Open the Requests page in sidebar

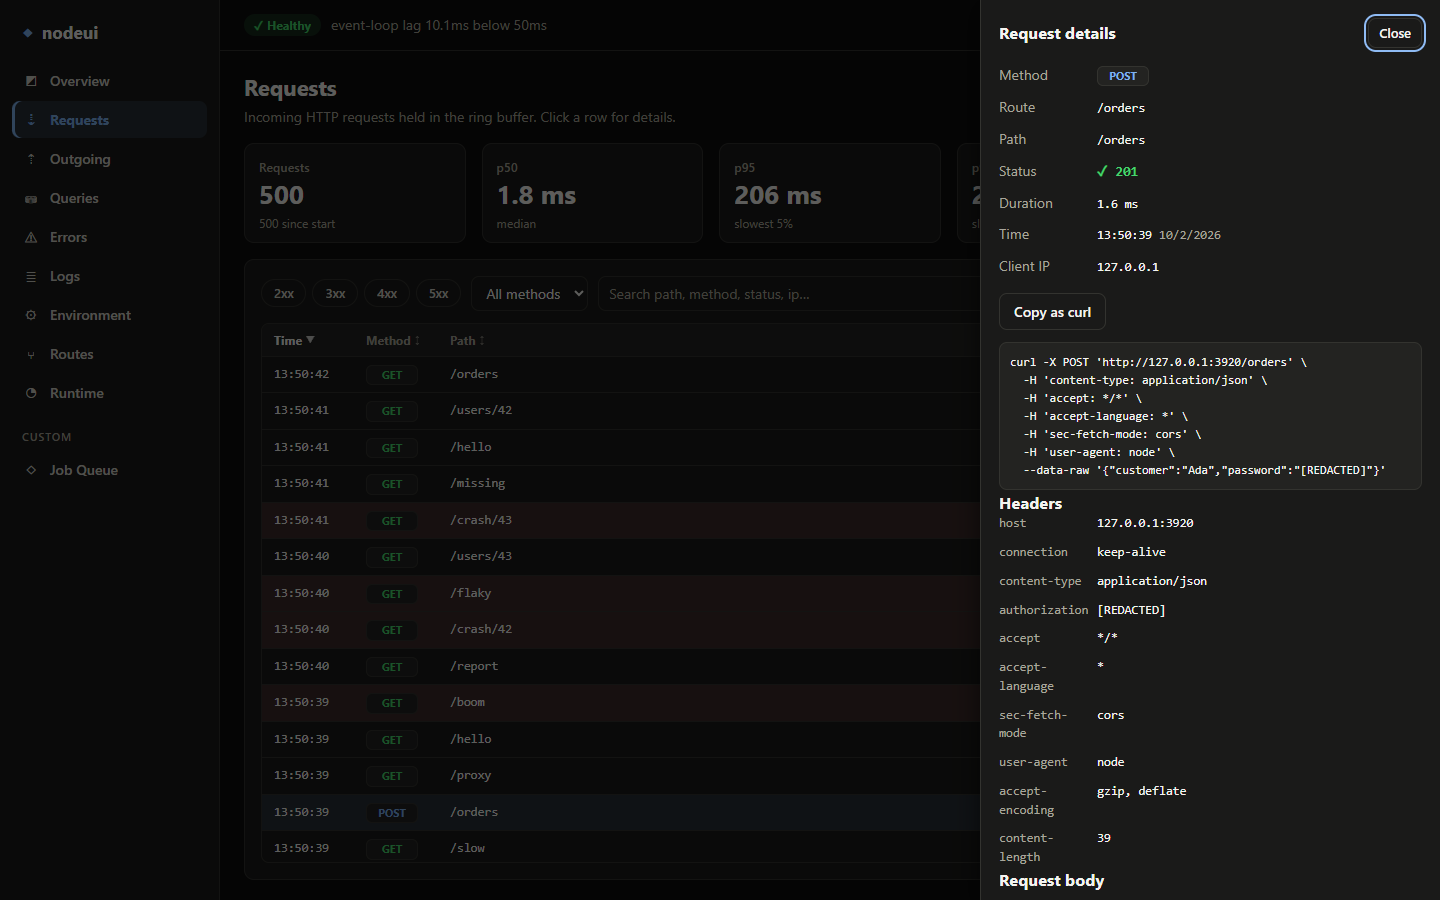pyautogui.click(x=110, y=120)
